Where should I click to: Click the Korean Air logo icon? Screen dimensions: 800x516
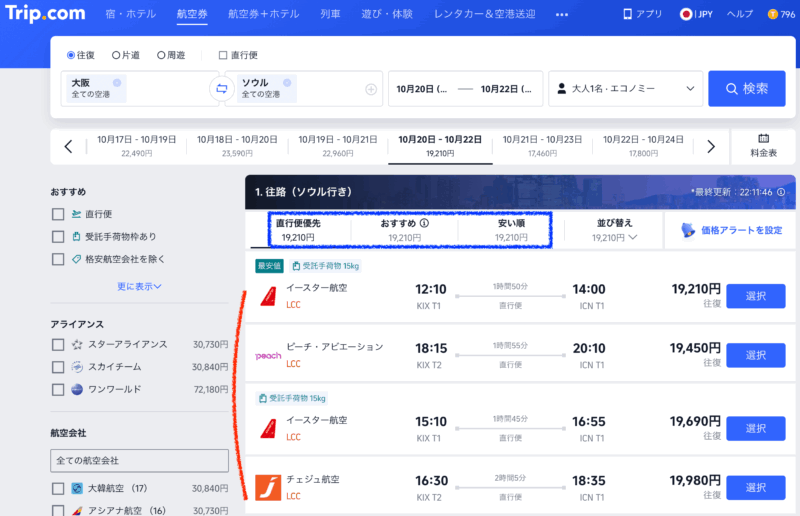[77, 488]
